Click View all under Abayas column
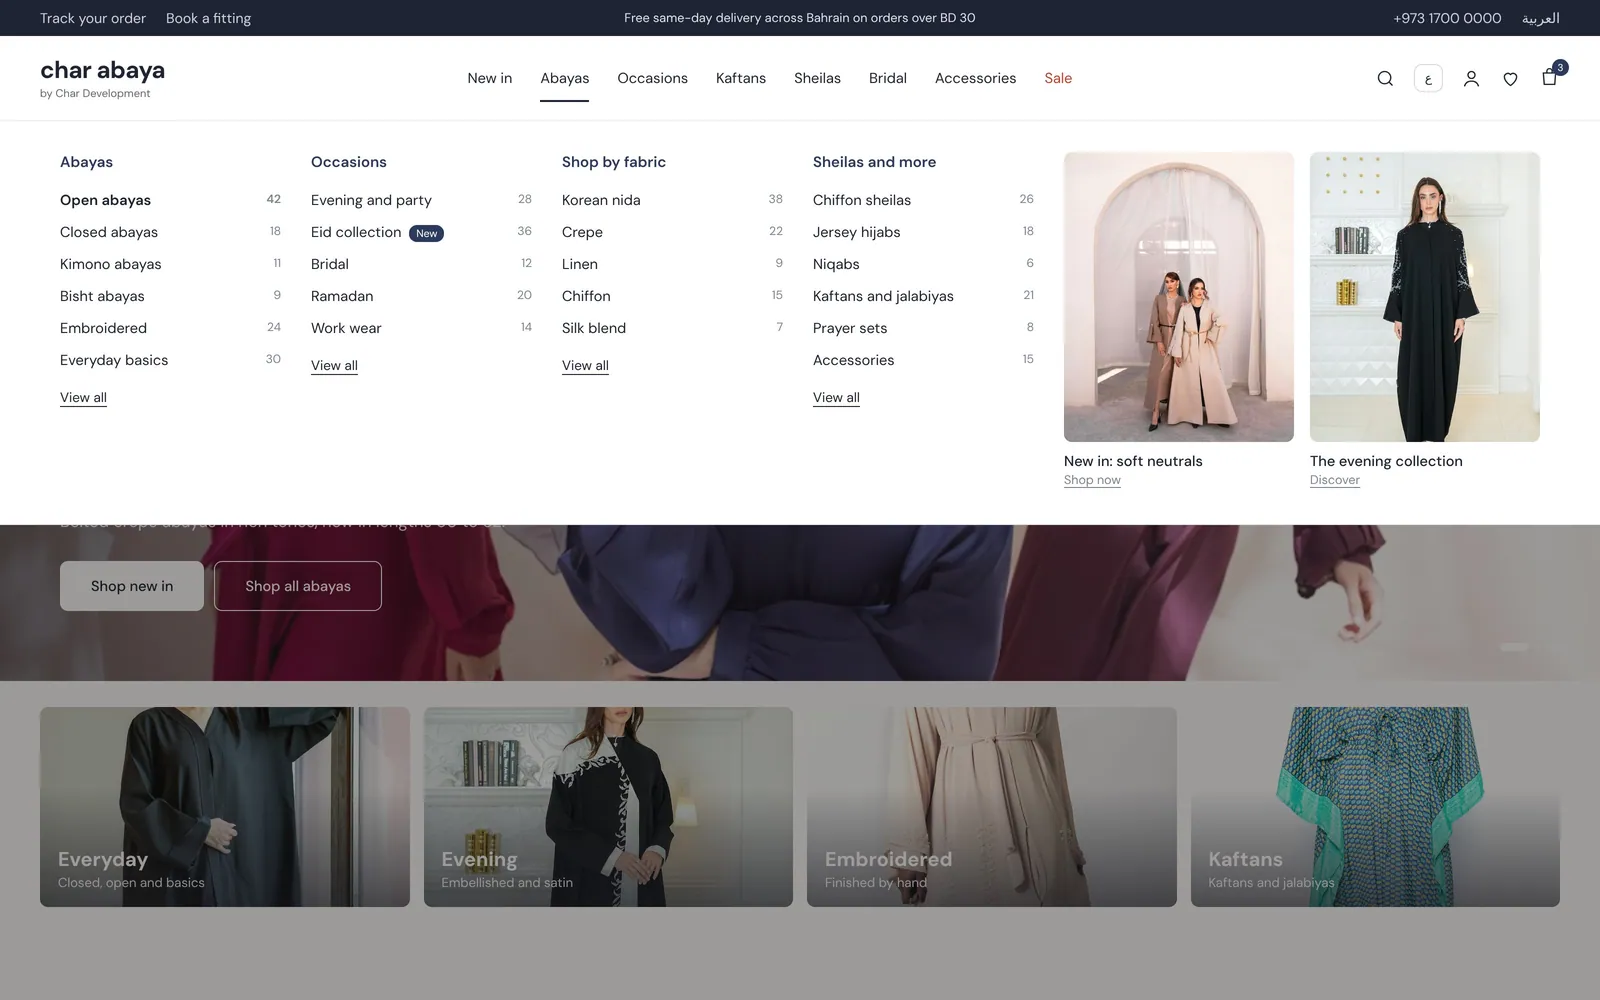Screen dimensions: 1600x1000 pos(83,397)
